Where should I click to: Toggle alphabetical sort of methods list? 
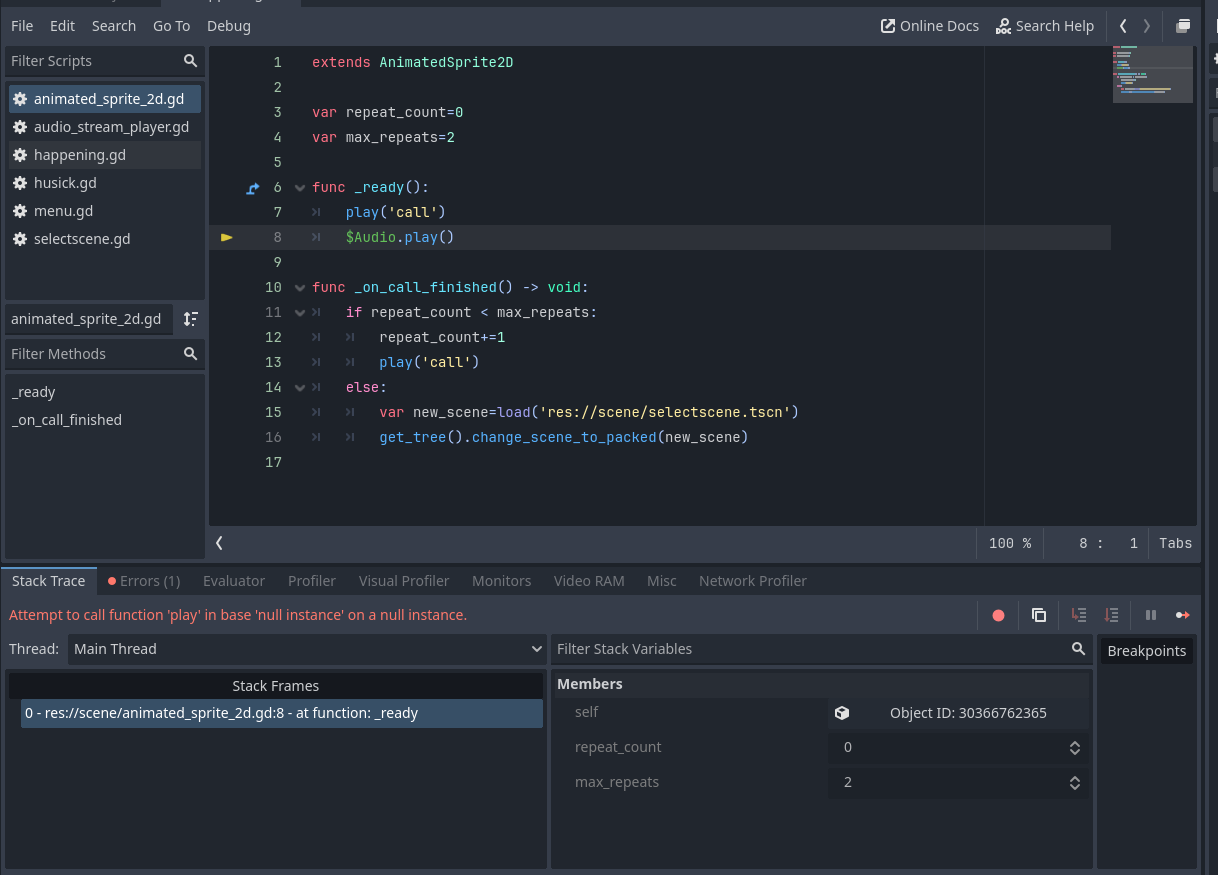click(x=190, y=319)
